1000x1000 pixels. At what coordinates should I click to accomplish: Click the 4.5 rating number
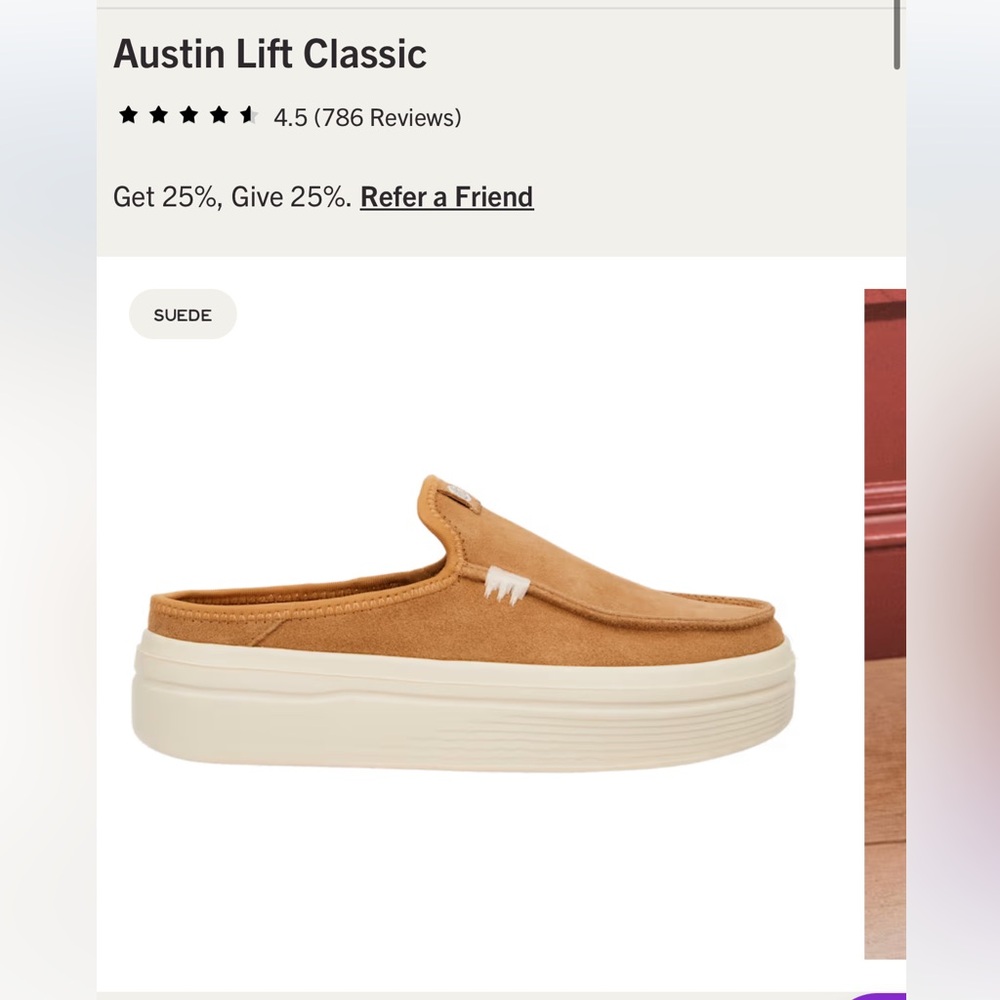(290, 118)
